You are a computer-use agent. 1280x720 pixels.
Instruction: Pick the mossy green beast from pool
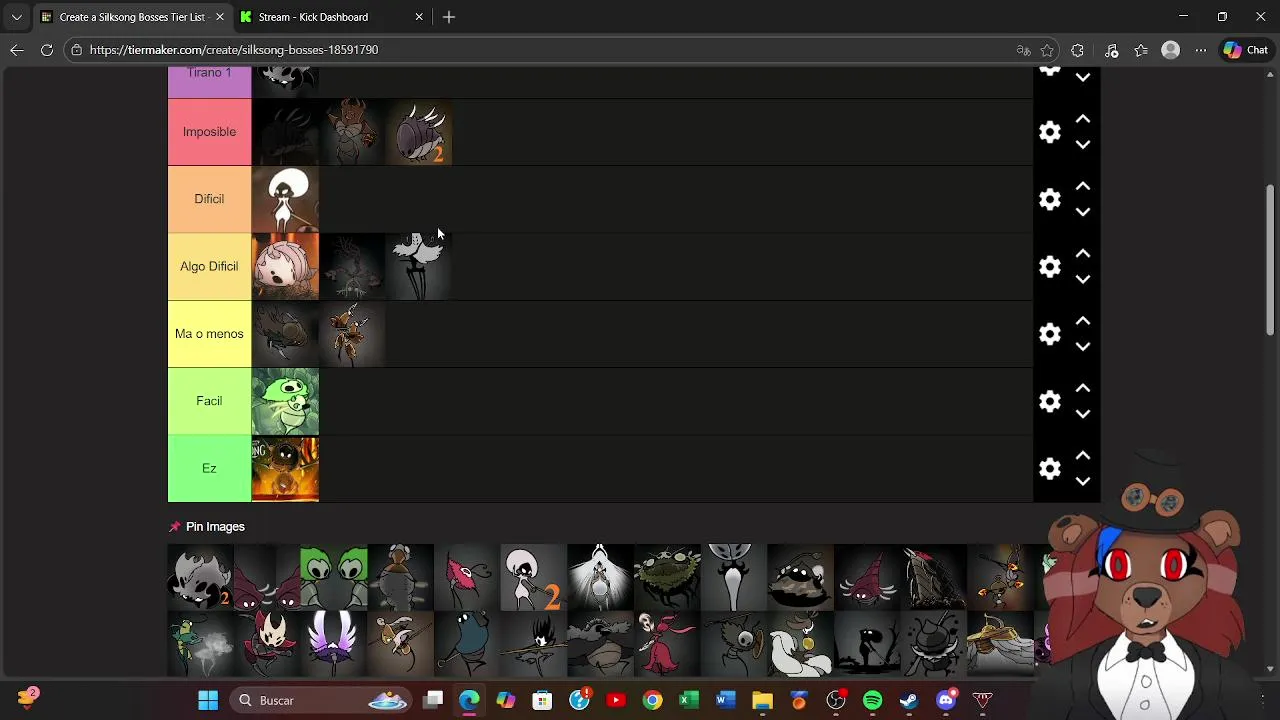667,577
